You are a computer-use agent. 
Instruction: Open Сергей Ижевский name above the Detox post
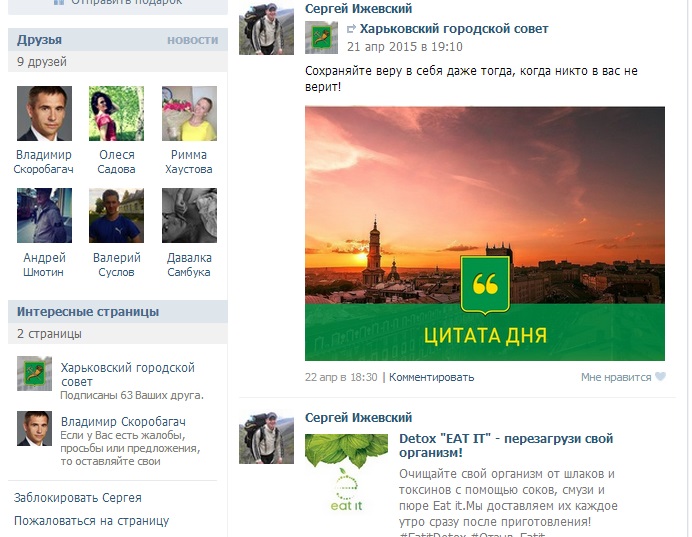(358, 417)
